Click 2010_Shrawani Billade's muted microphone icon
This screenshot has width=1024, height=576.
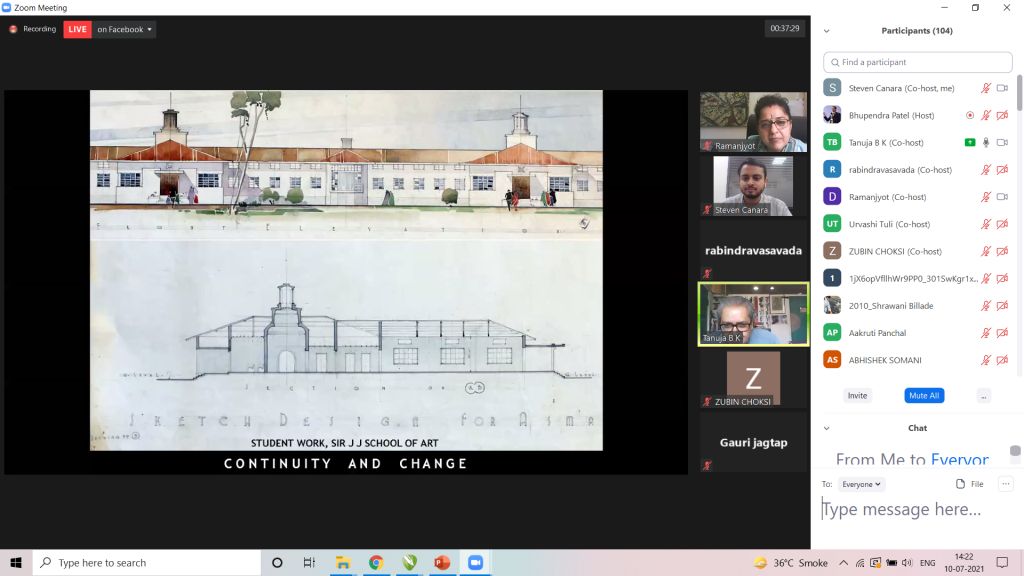986,306
